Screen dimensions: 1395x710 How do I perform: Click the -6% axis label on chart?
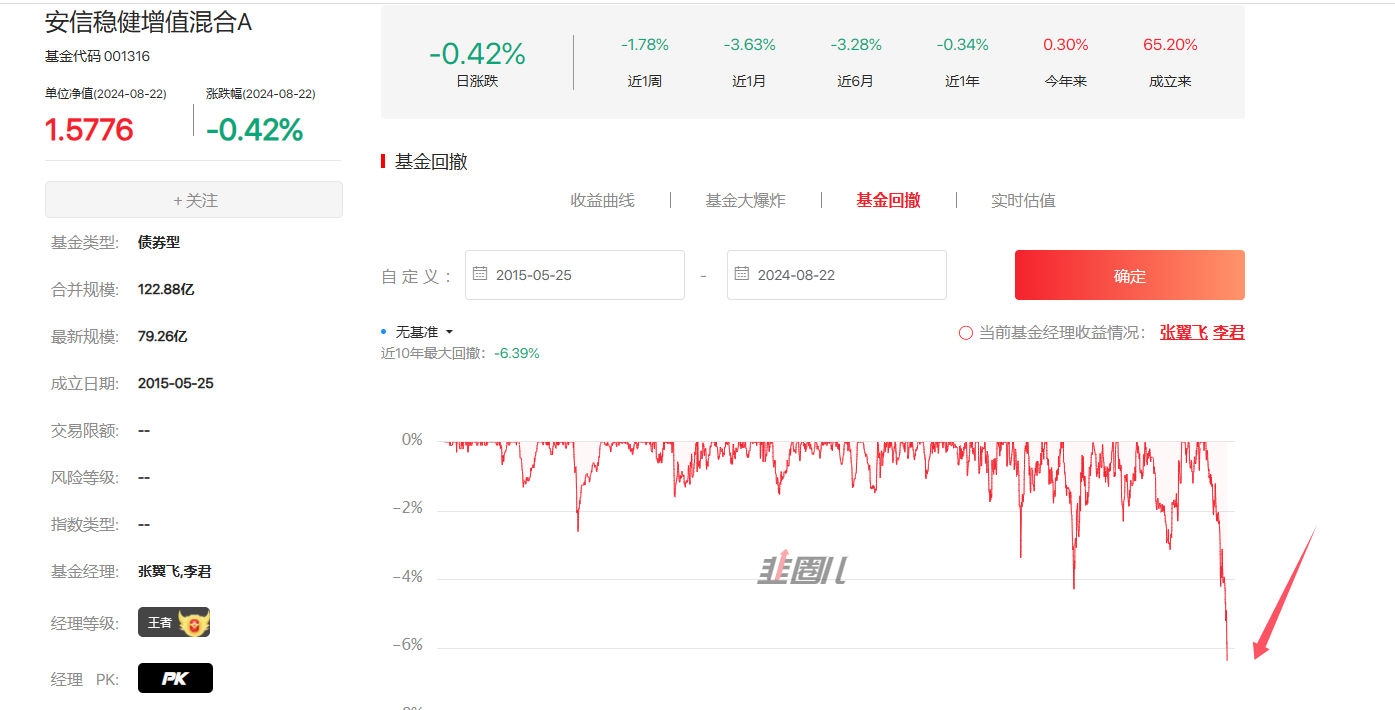click(x=407, y=645)
